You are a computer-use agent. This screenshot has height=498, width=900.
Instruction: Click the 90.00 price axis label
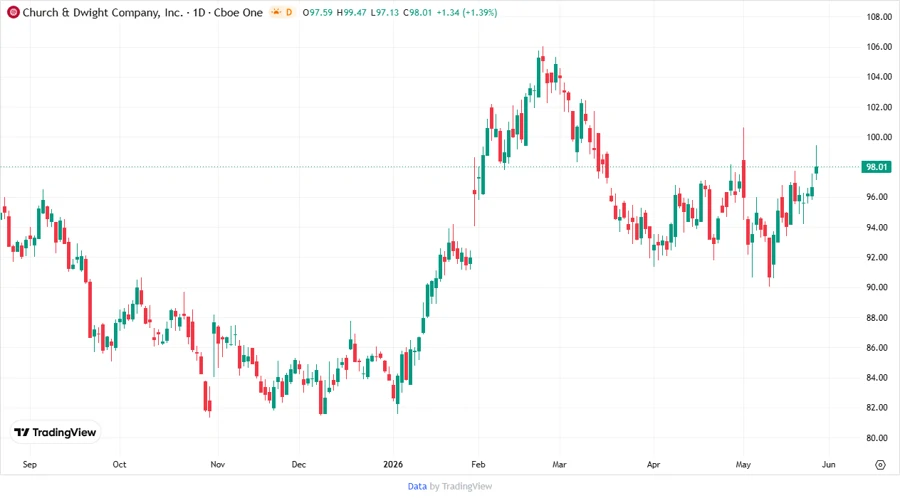879,287
